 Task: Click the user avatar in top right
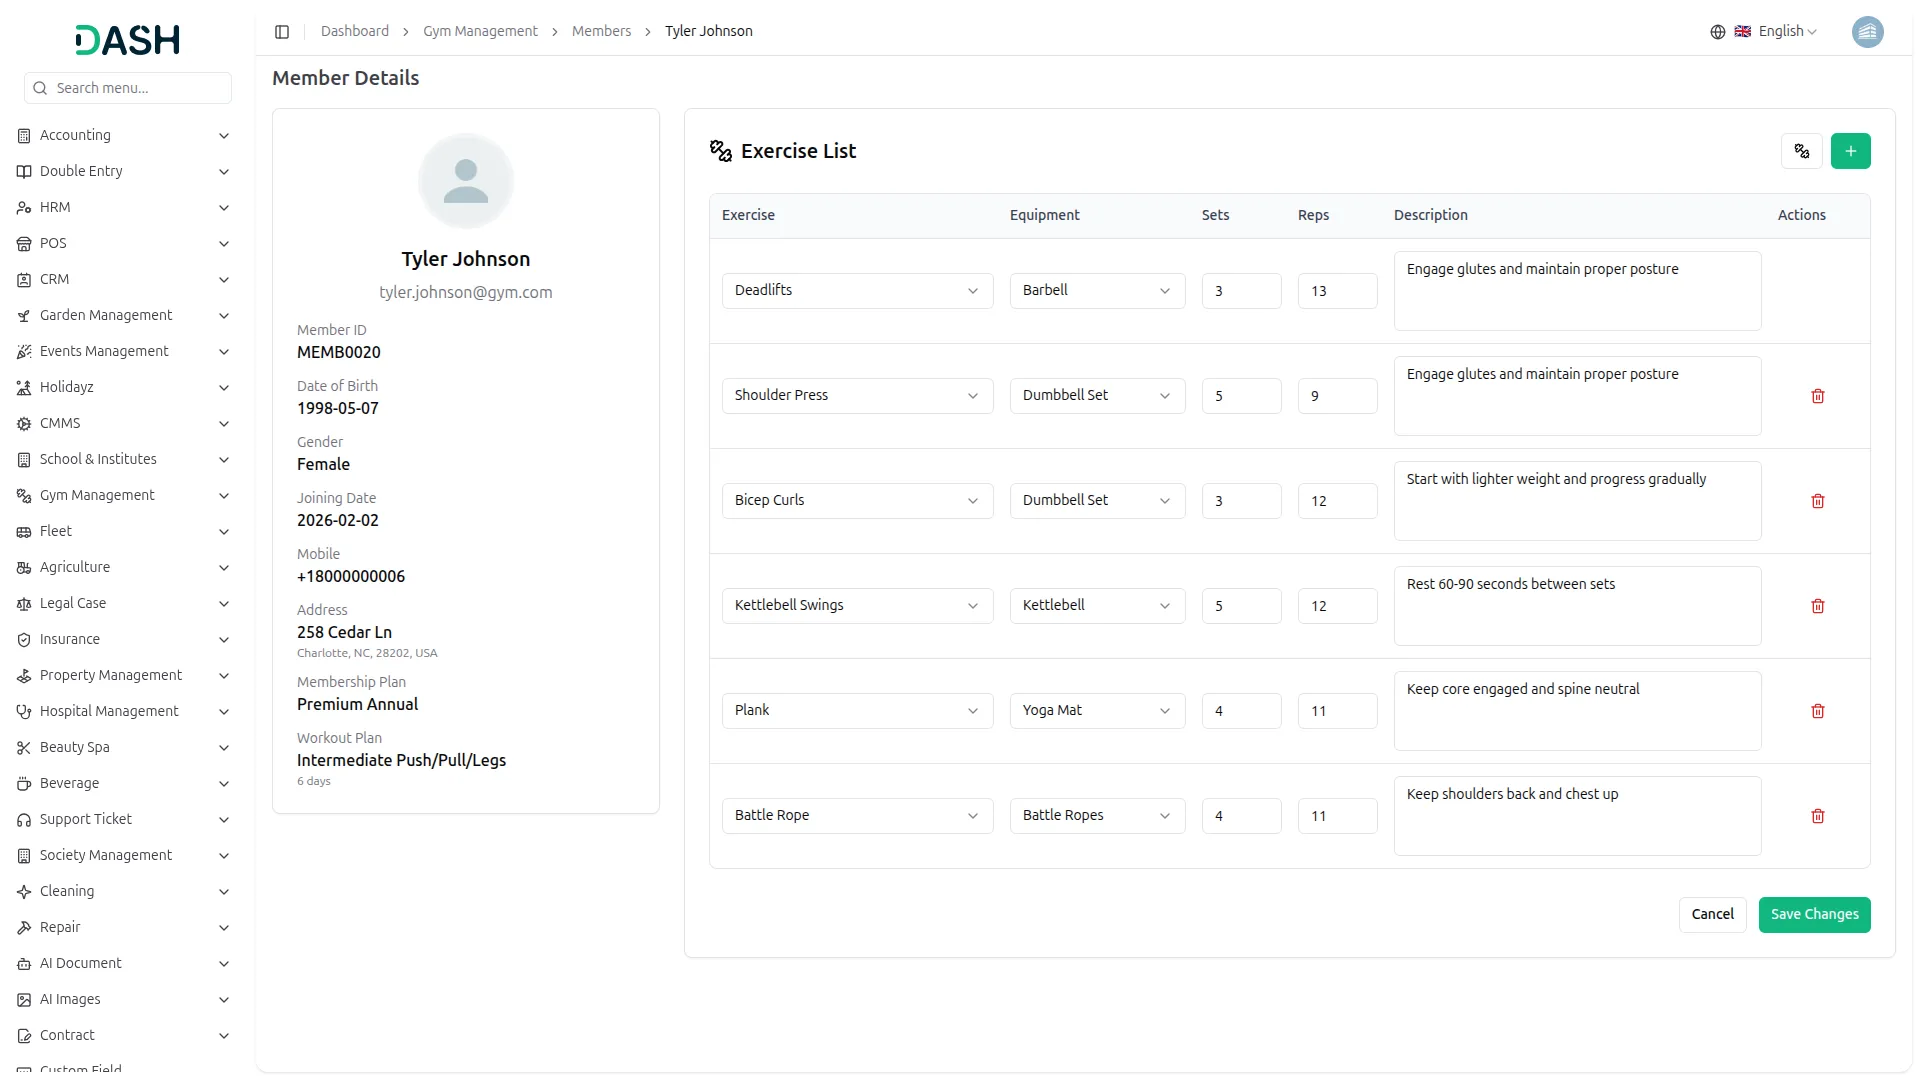[1867, 32]
